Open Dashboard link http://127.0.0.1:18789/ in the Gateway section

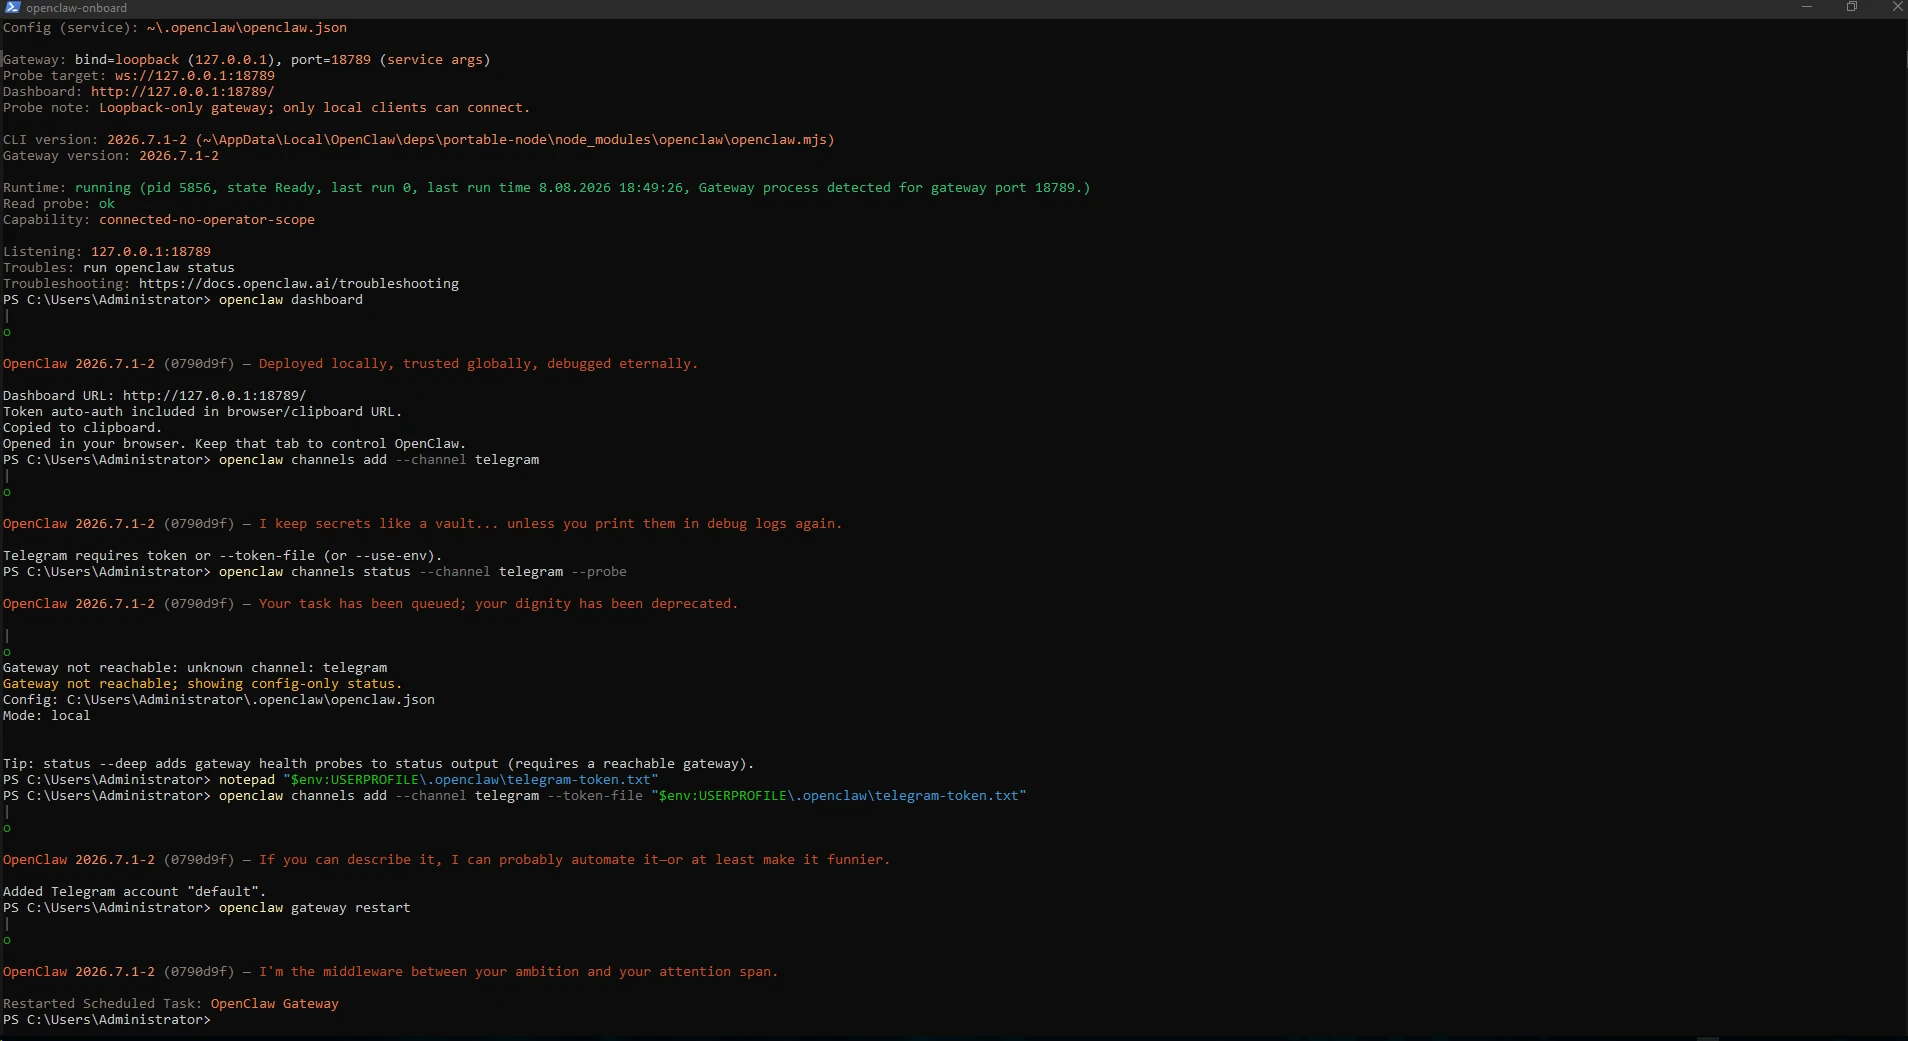tap(182, 92)
